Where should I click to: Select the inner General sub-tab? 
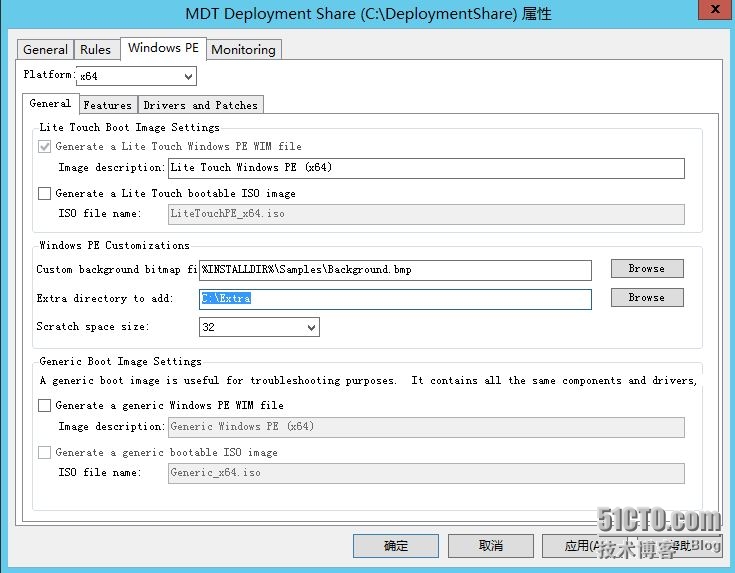[x=50, y=104]
